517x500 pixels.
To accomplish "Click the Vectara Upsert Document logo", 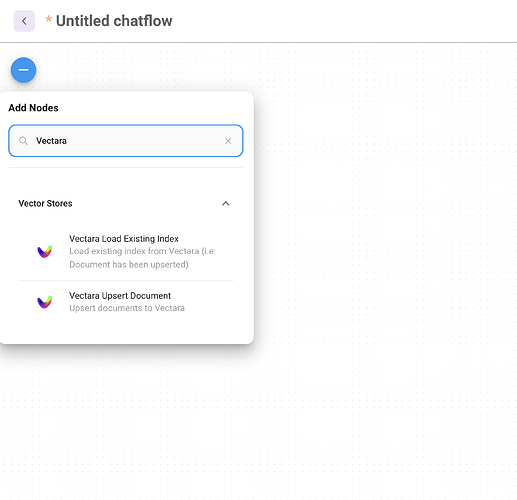I will [x=45, y=302].
